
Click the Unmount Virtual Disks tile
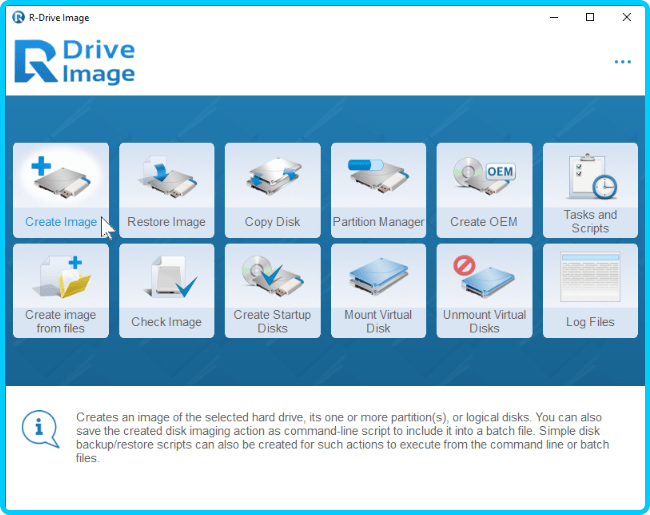point(484,291)
